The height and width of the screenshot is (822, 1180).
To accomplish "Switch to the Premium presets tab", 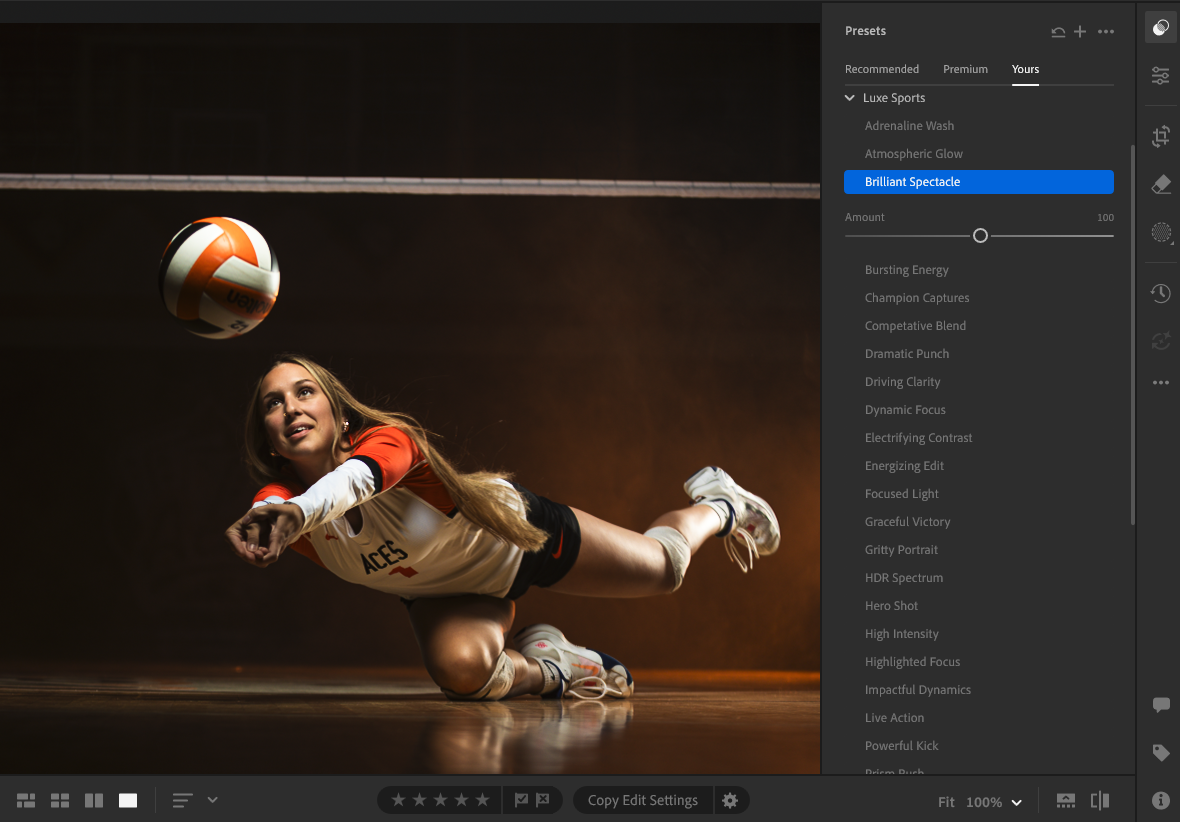I will click(965, 69).
